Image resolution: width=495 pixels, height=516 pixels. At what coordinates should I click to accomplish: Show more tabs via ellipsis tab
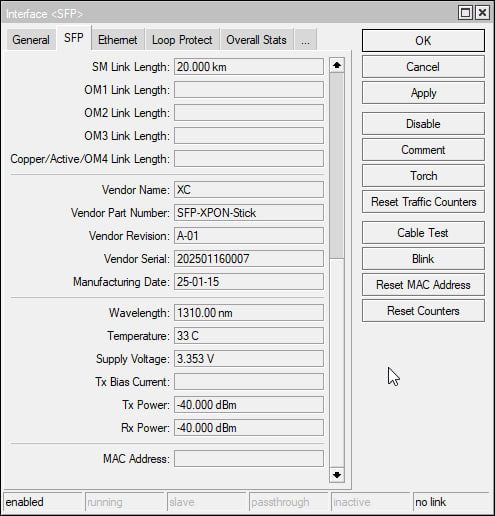point(305,40)
